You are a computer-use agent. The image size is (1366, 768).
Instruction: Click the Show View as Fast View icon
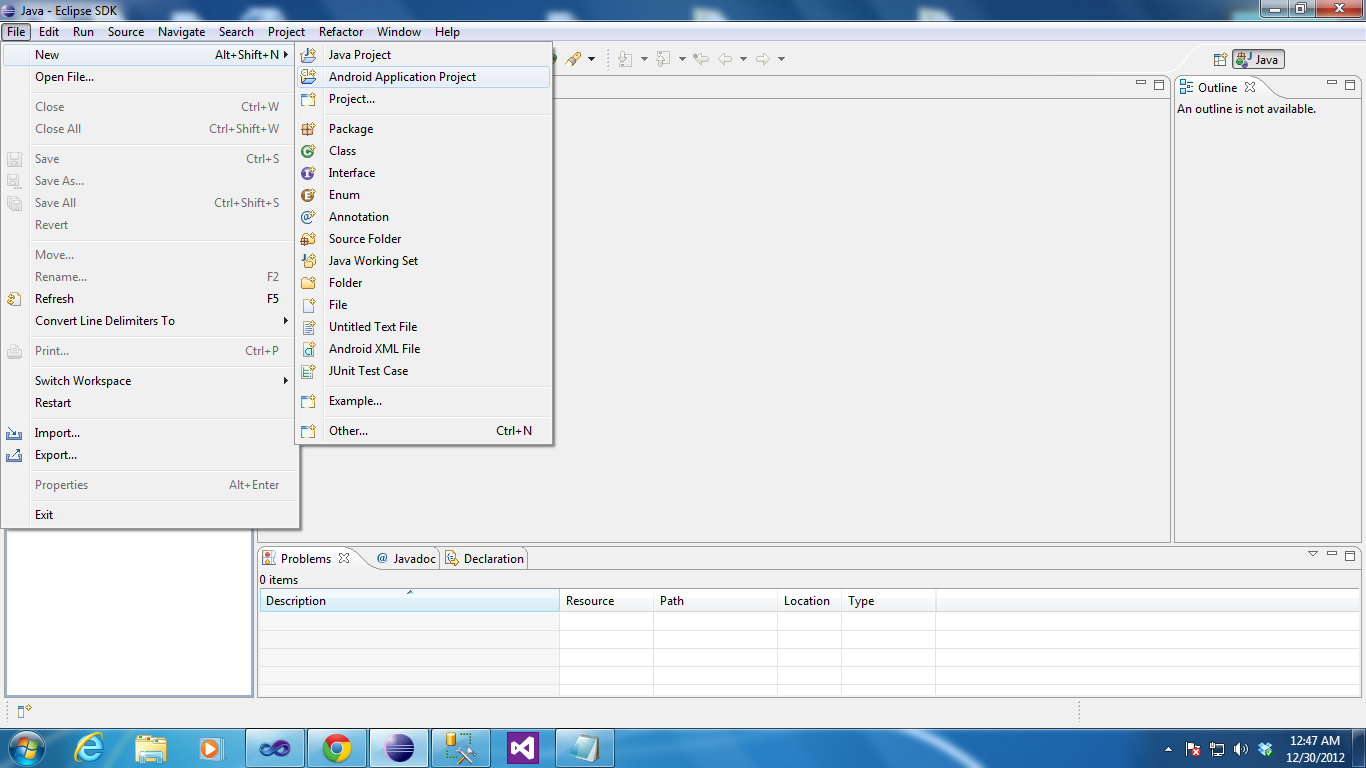click(24, 711)
